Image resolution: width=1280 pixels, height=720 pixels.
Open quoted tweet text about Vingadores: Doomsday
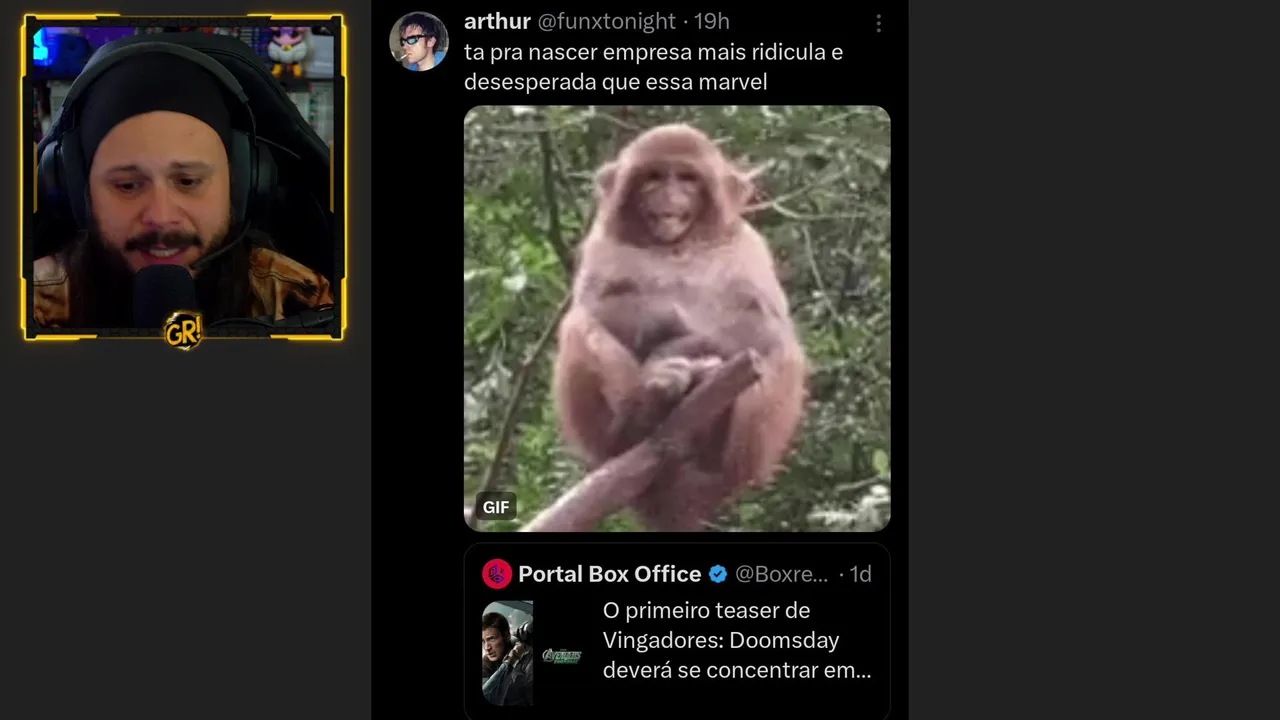pyautogui.click(x=737, y=640)
